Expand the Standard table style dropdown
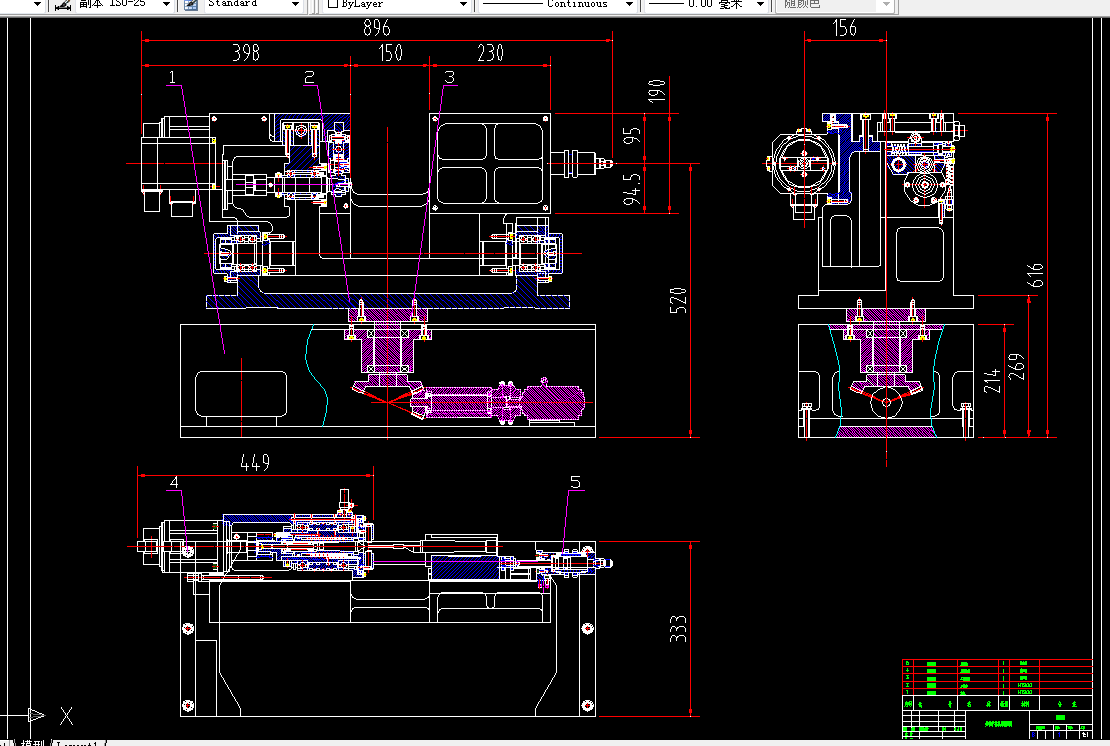Screen dimensions: 1110x746 click(295, 4)
